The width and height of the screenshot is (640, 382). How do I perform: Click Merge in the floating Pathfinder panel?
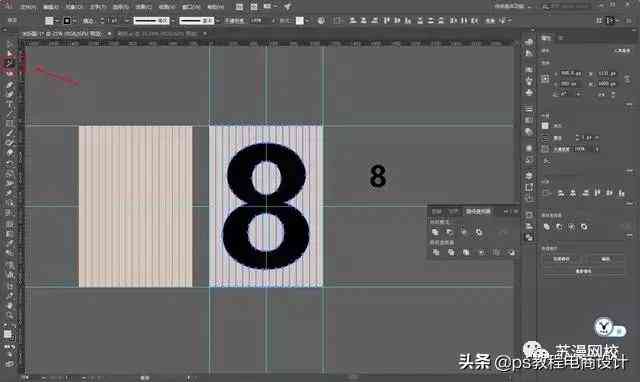coord(466,253)
